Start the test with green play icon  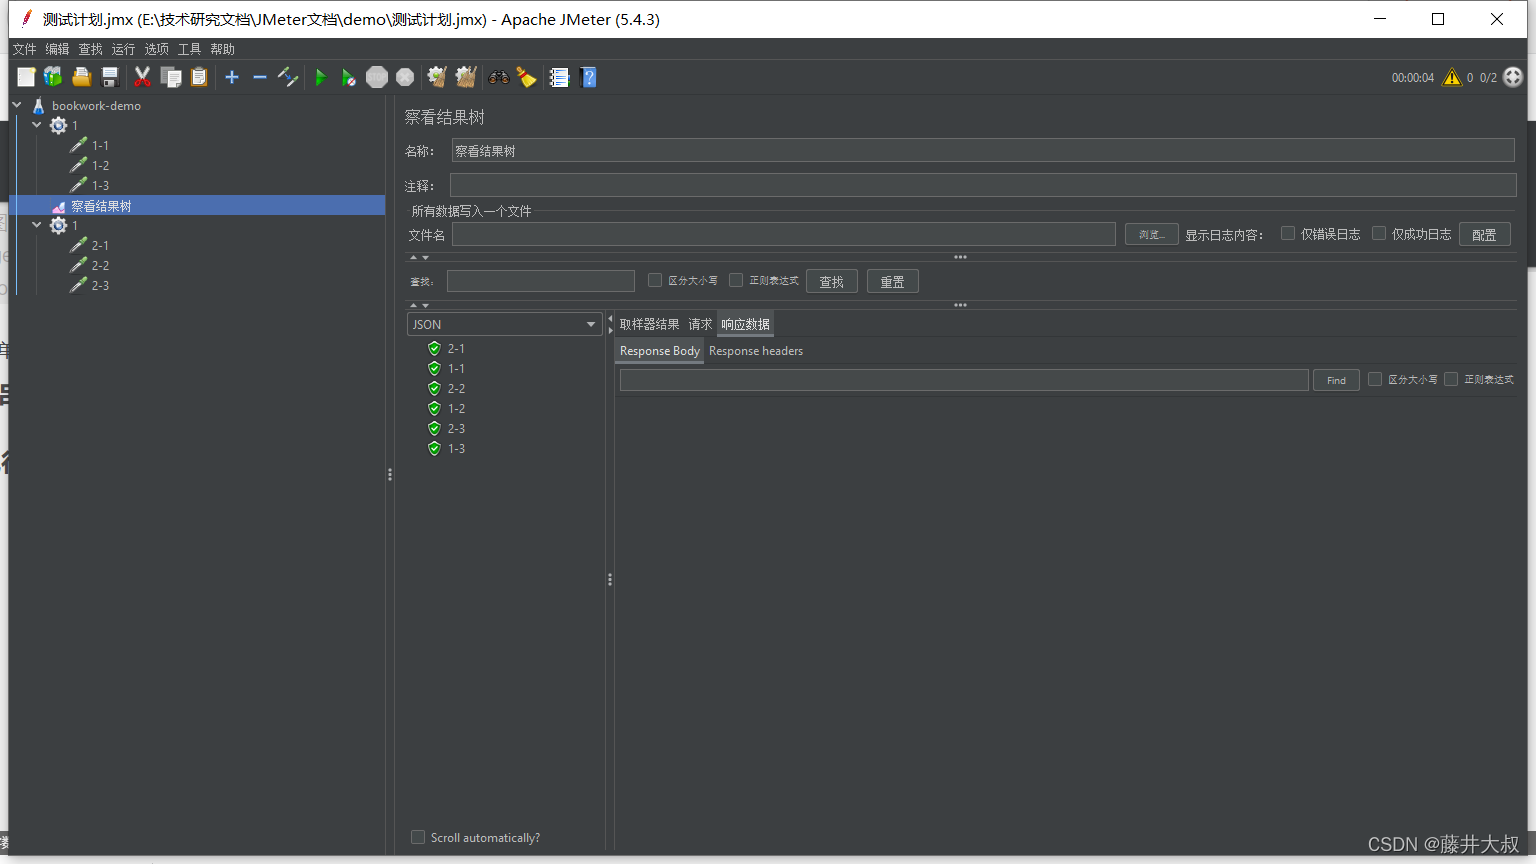point(321,77)
